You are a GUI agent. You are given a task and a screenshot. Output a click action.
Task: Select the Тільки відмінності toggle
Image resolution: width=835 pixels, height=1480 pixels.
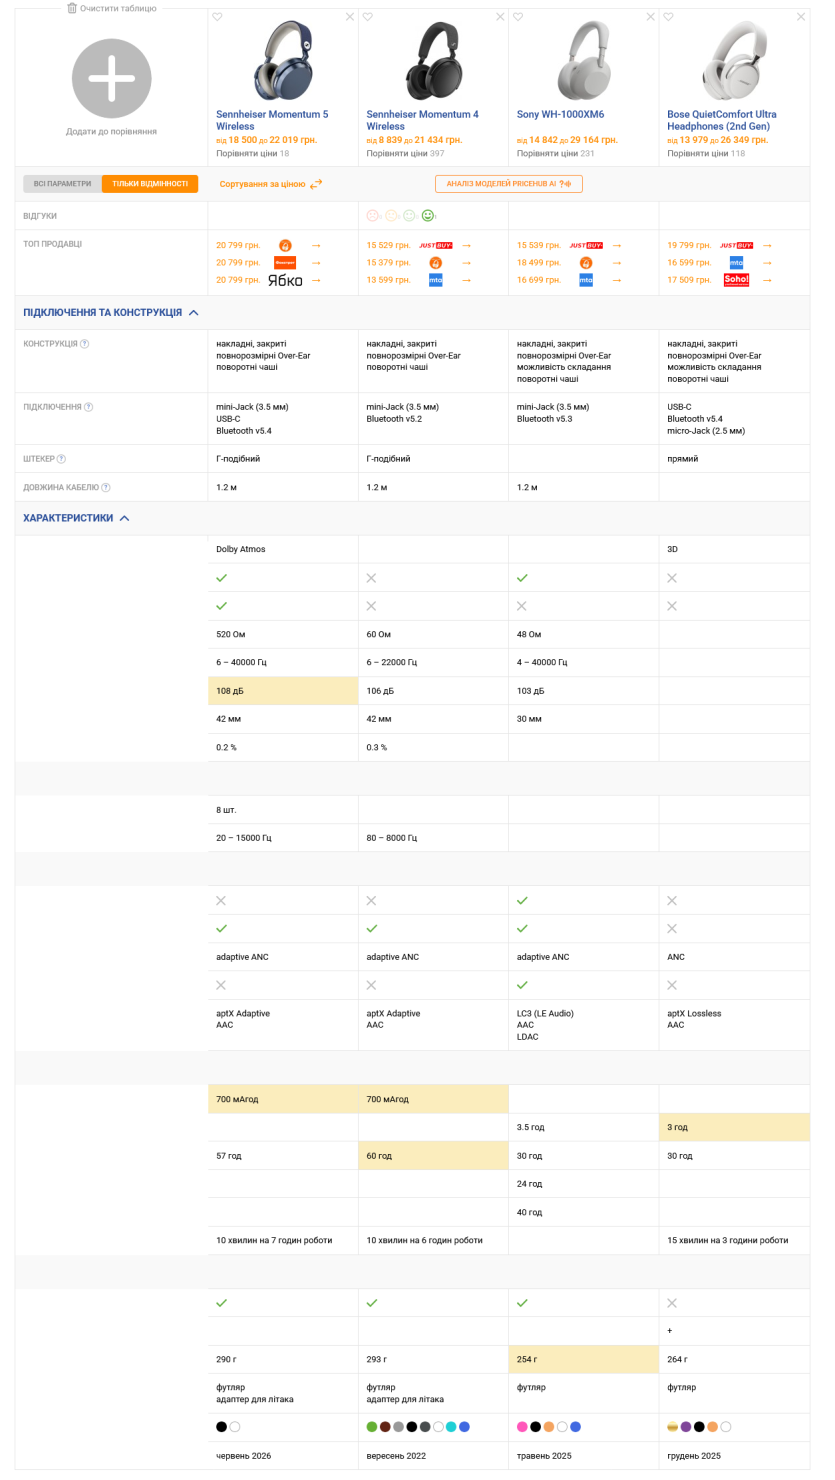tap(150, 184)
